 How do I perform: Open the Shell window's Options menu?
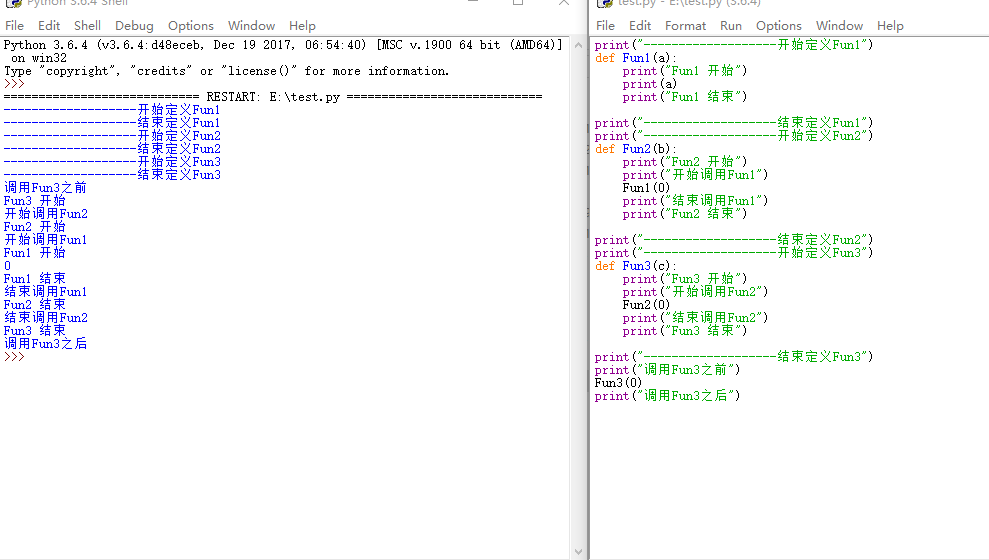pos(190,25)
